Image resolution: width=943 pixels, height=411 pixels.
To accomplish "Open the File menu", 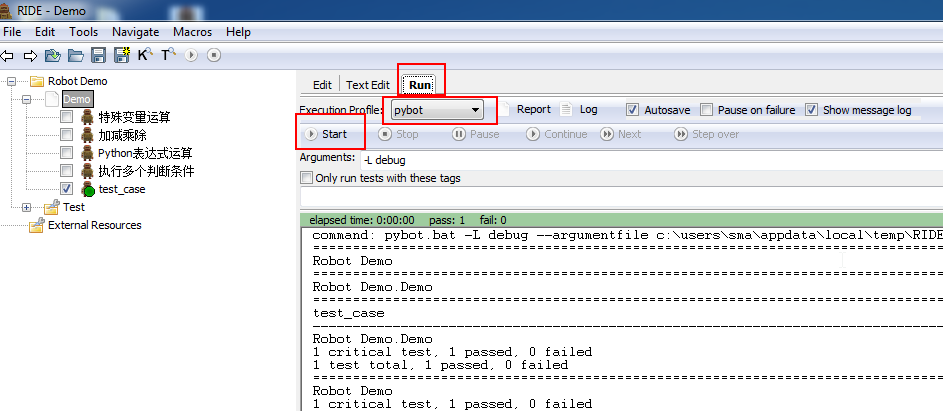I will tap(12, 32).
